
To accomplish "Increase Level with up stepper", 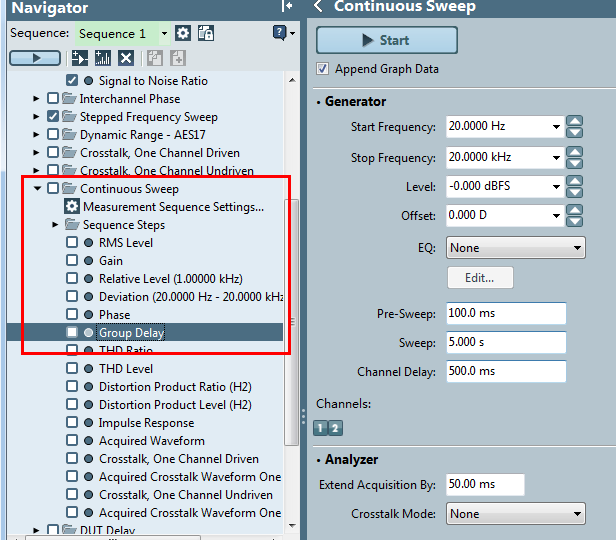I will click(x=574, y=181).
